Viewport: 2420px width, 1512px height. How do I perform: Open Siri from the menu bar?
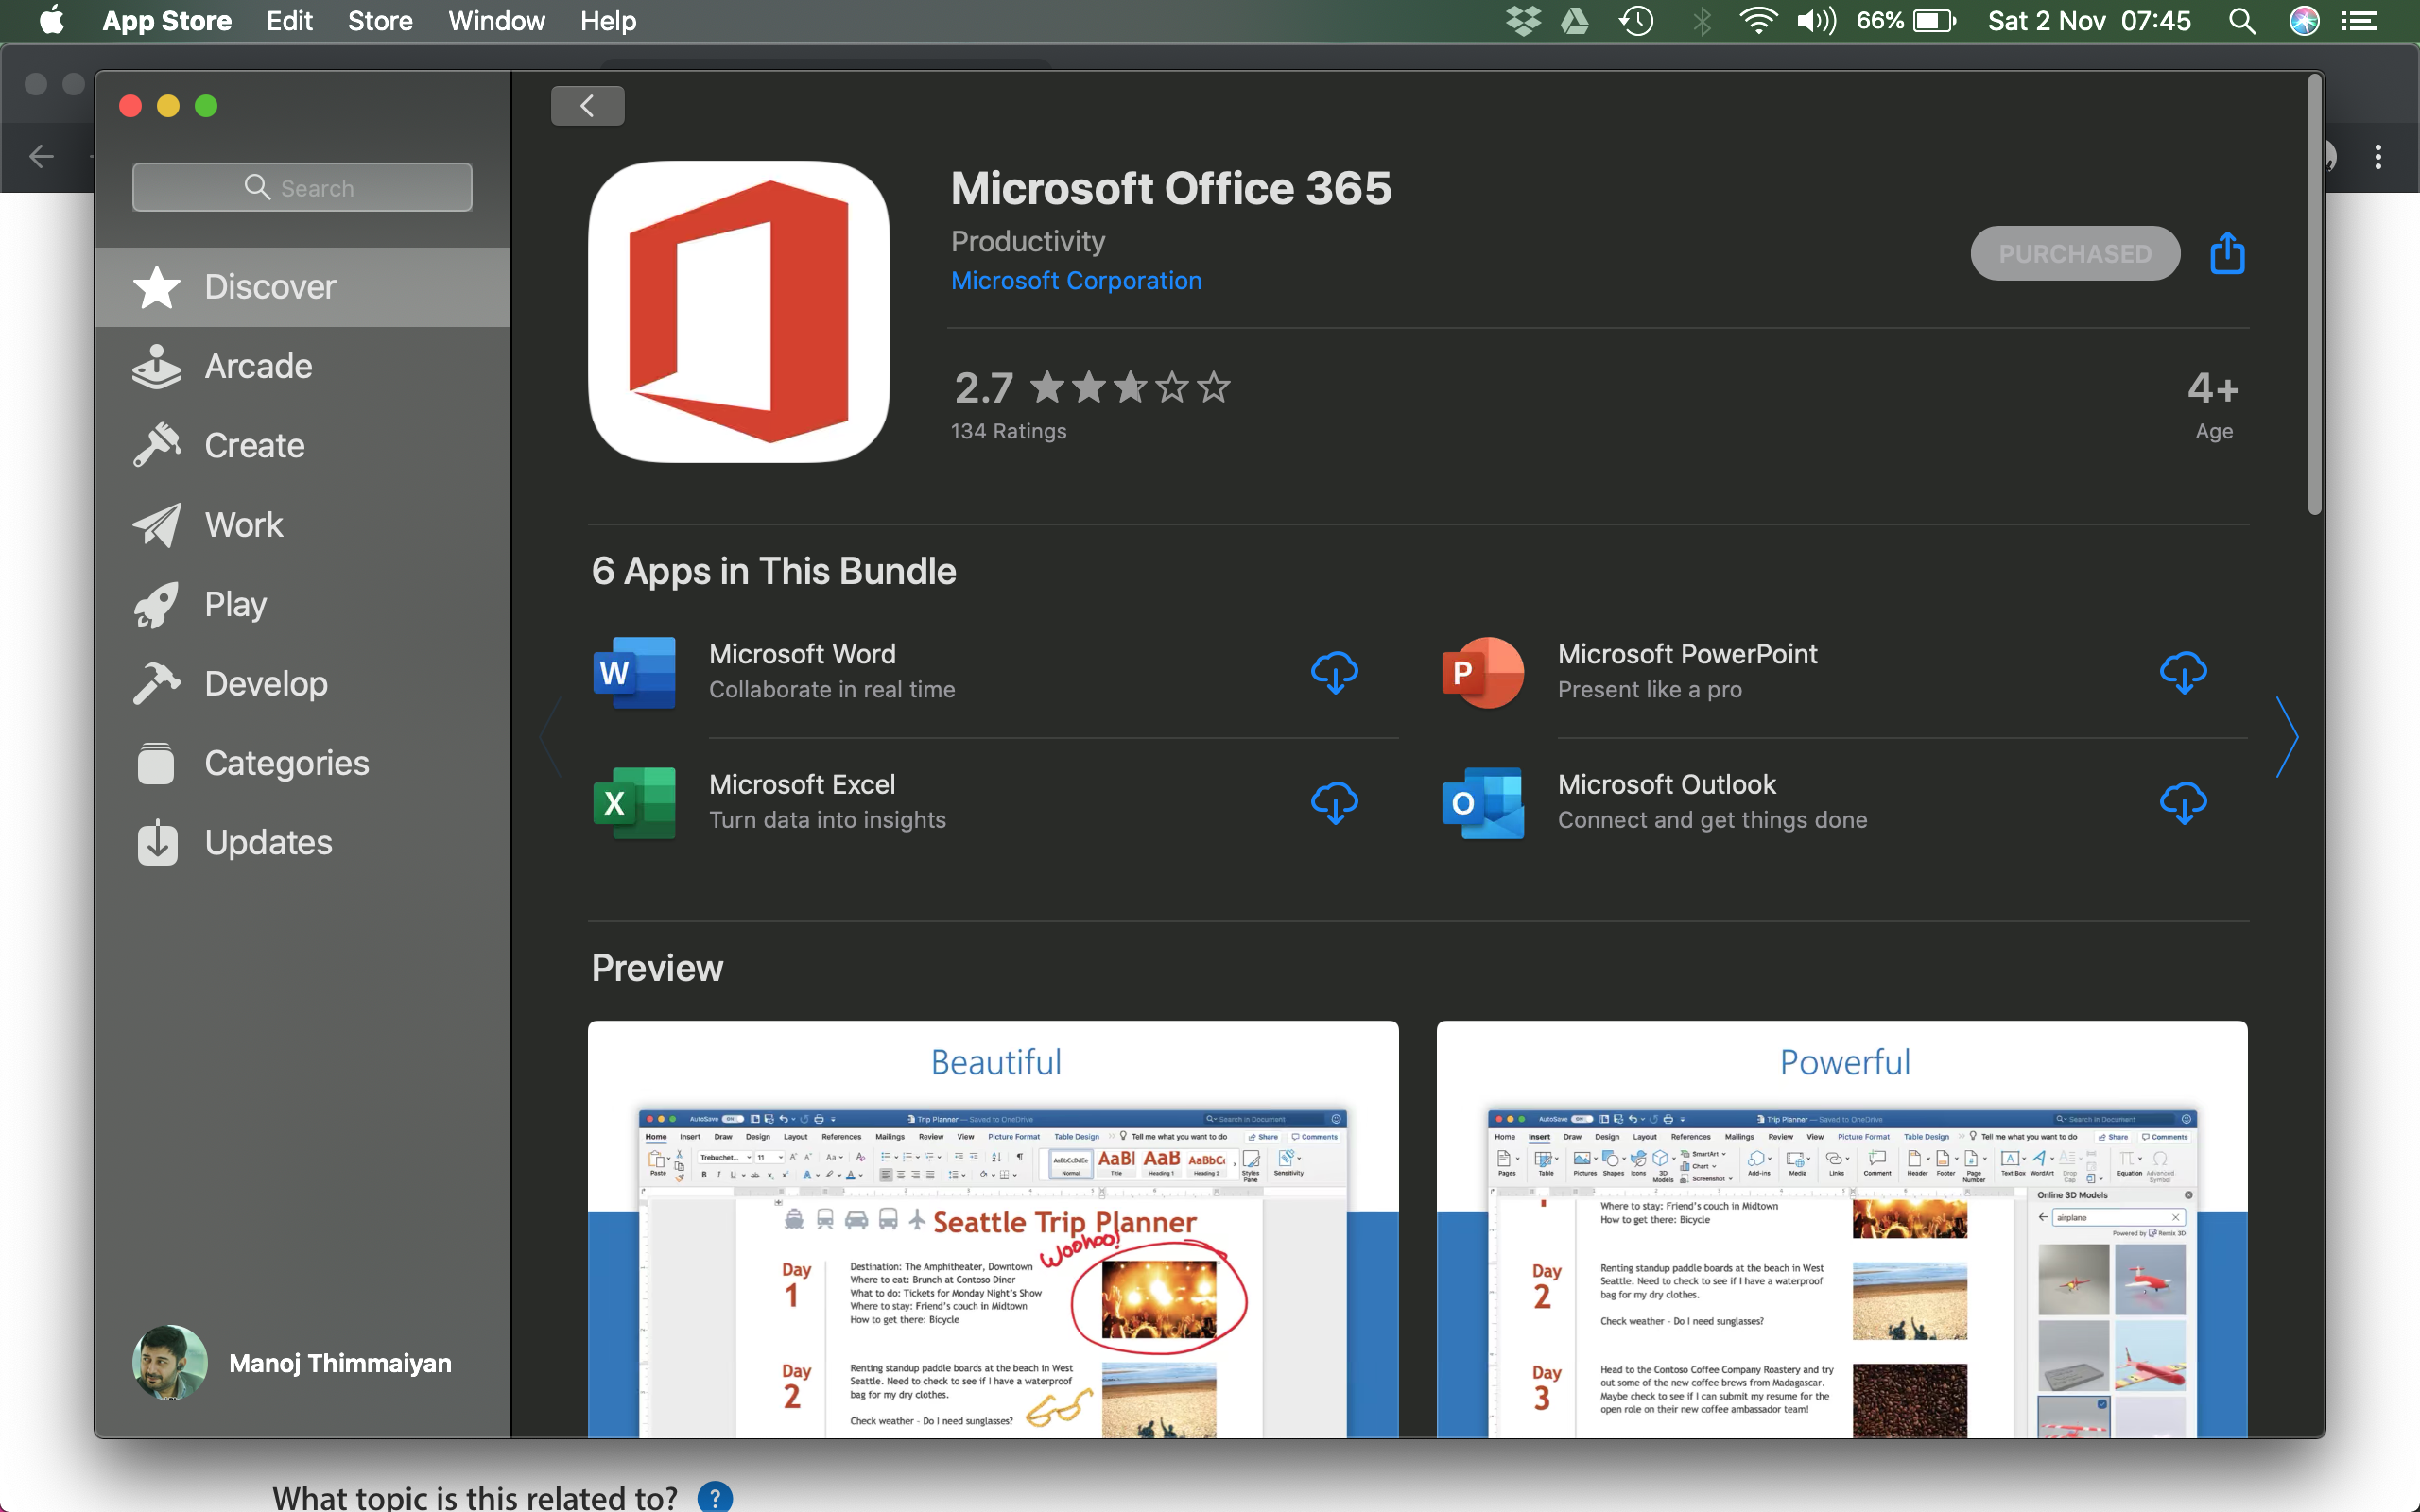pos(2304,21)
